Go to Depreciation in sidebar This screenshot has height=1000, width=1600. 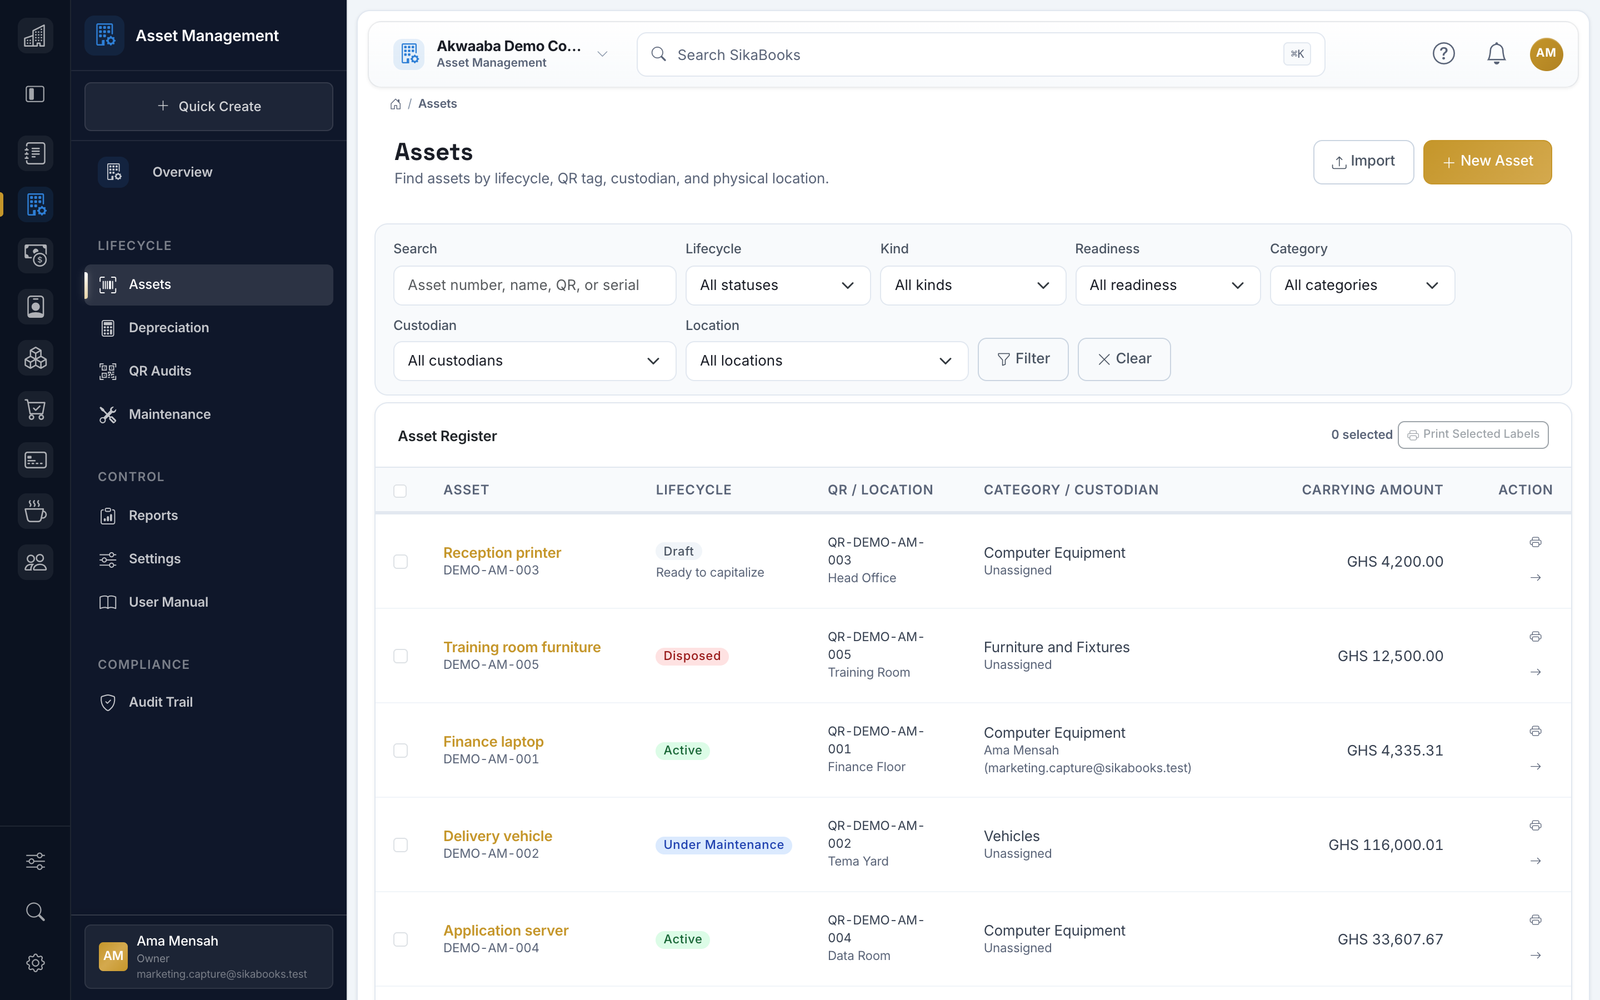tap(208, 328)
